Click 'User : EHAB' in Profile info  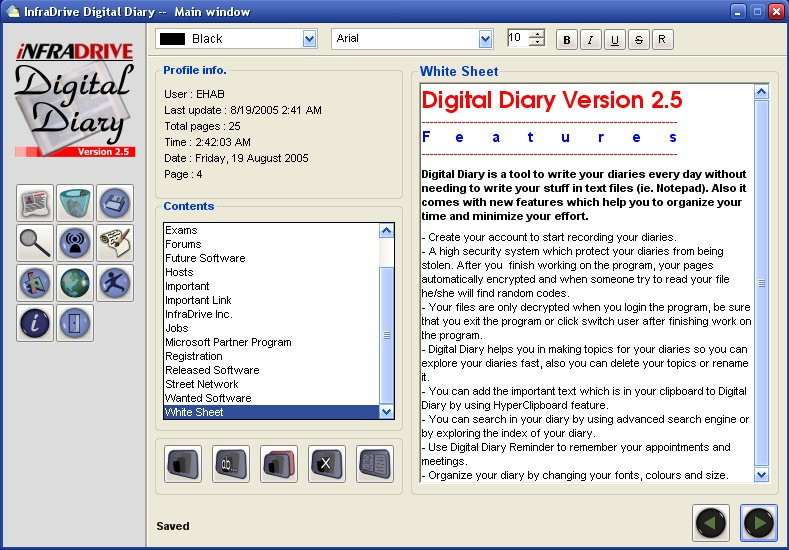194,94
